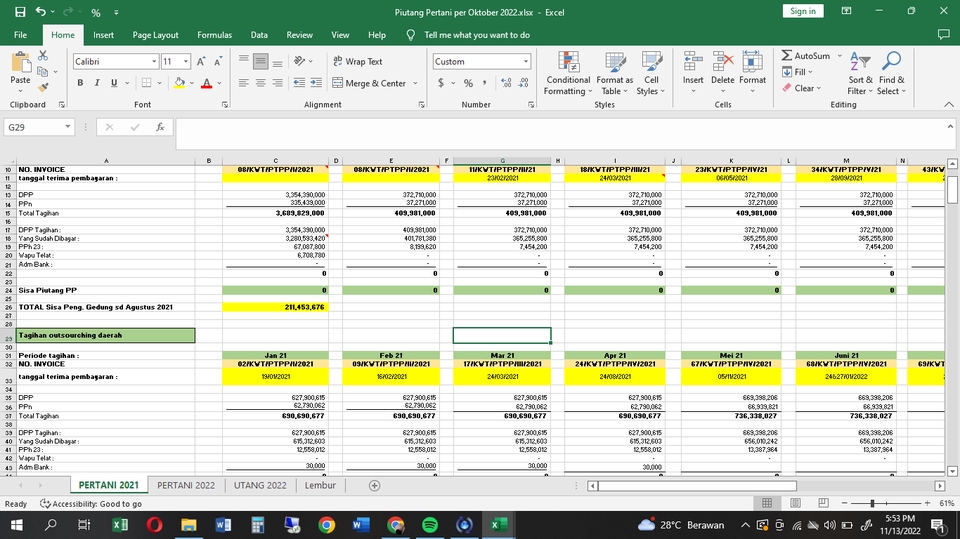Open Cell Styles gallery
The width and height of the screenshot is (960, 539).
(651, 74)
